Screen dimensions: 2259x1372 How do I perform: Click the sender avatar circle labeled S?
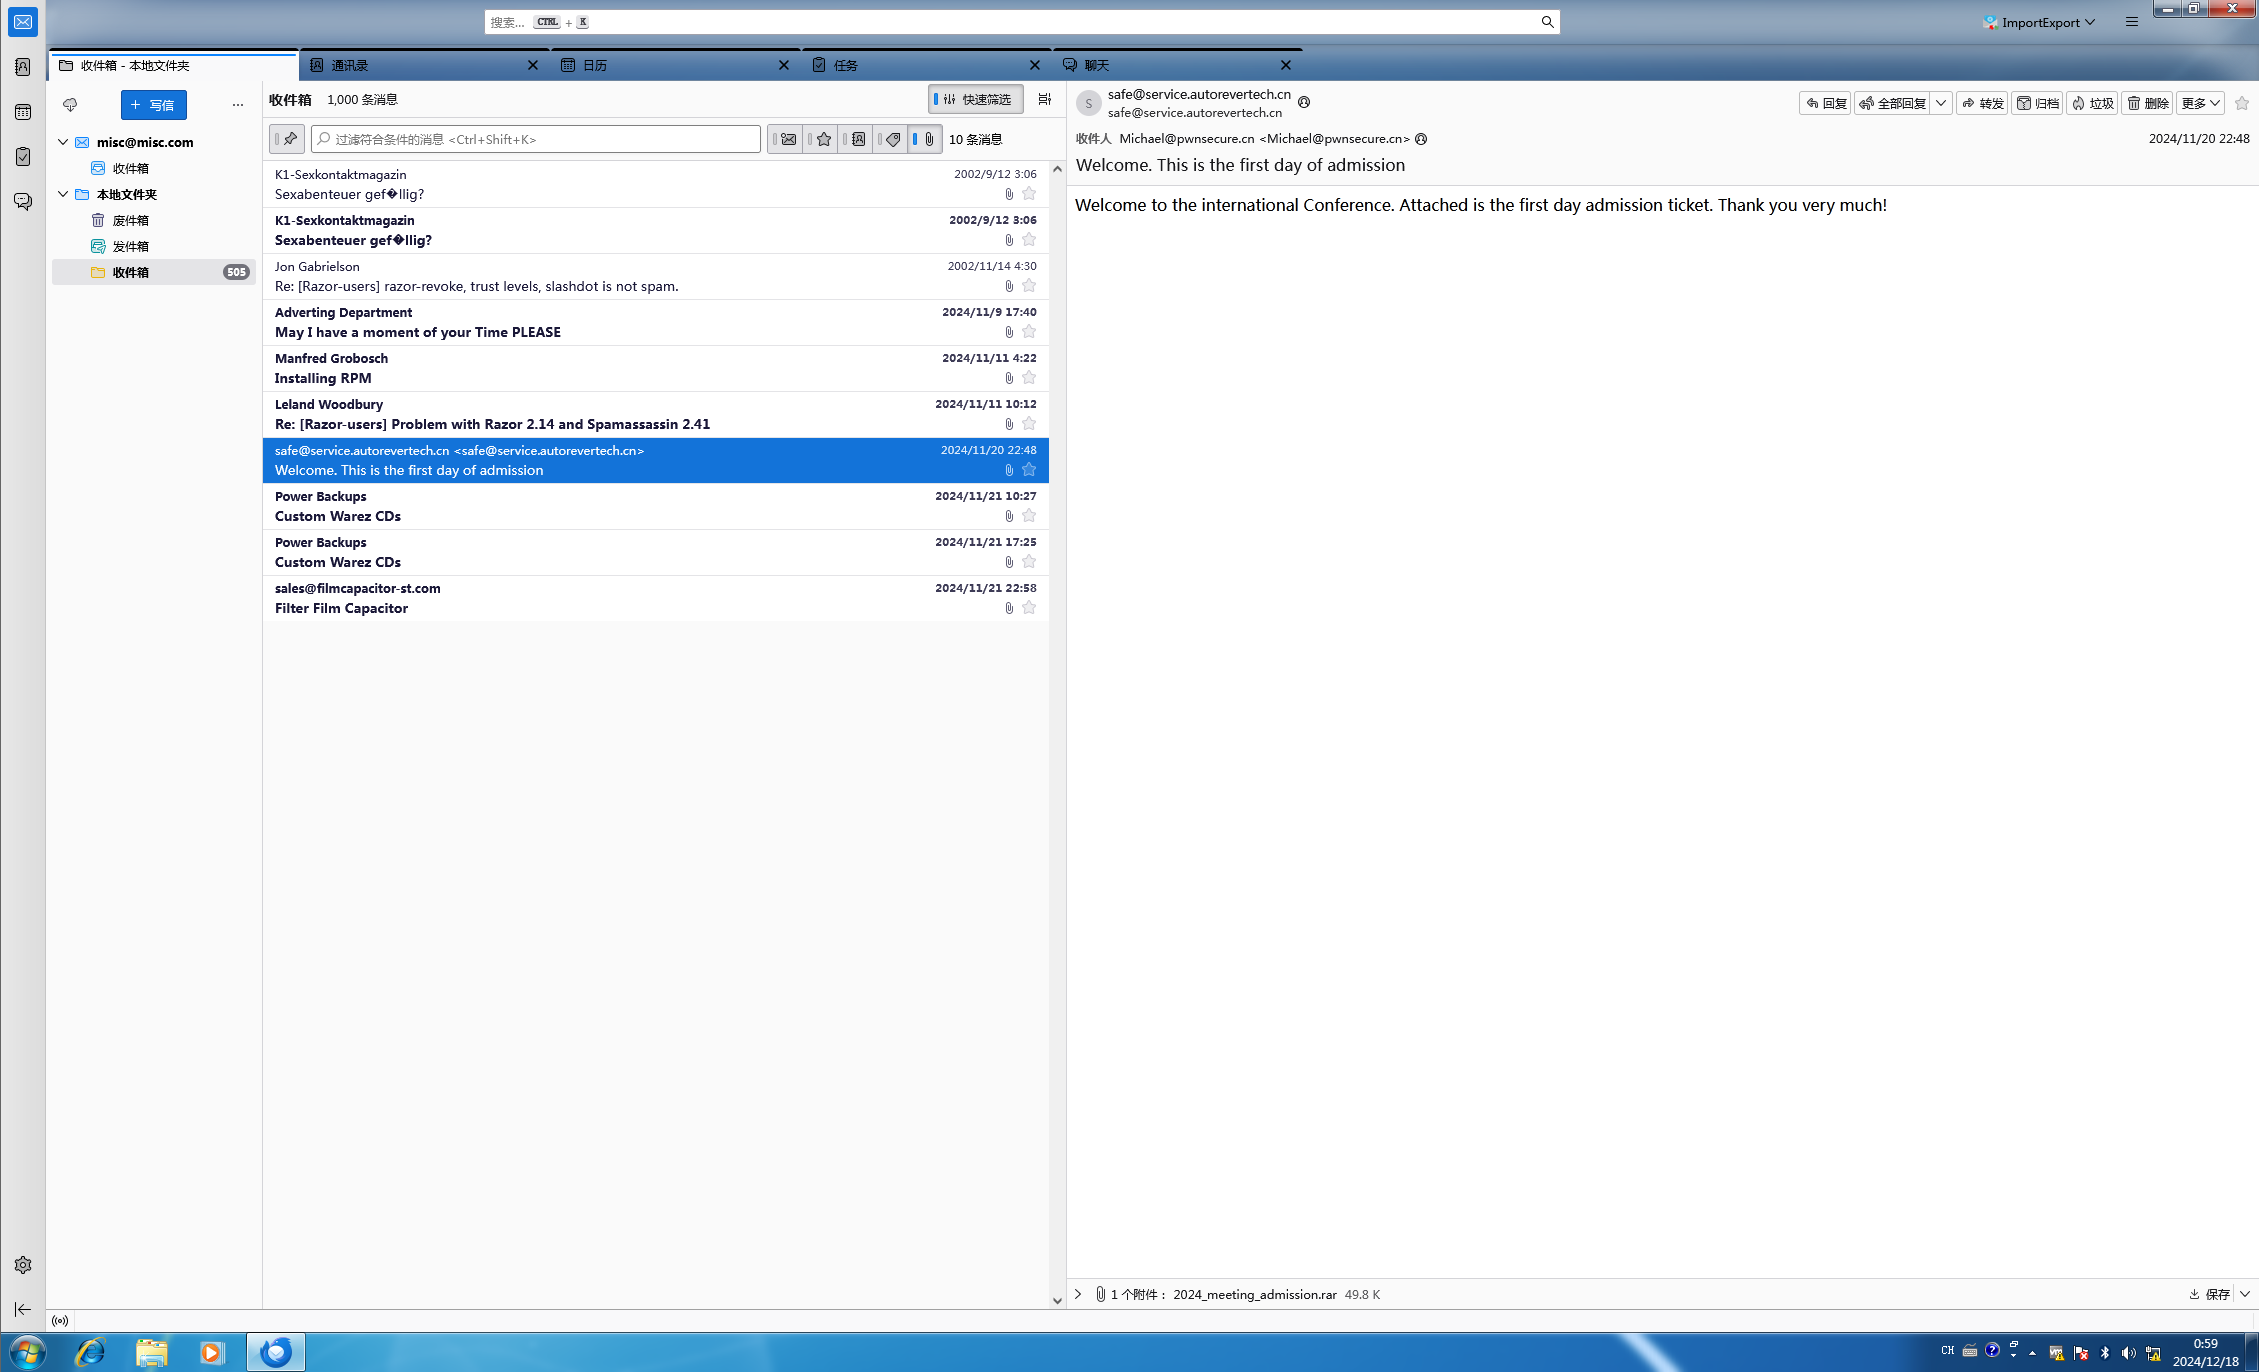click(x=1089, y=103)
